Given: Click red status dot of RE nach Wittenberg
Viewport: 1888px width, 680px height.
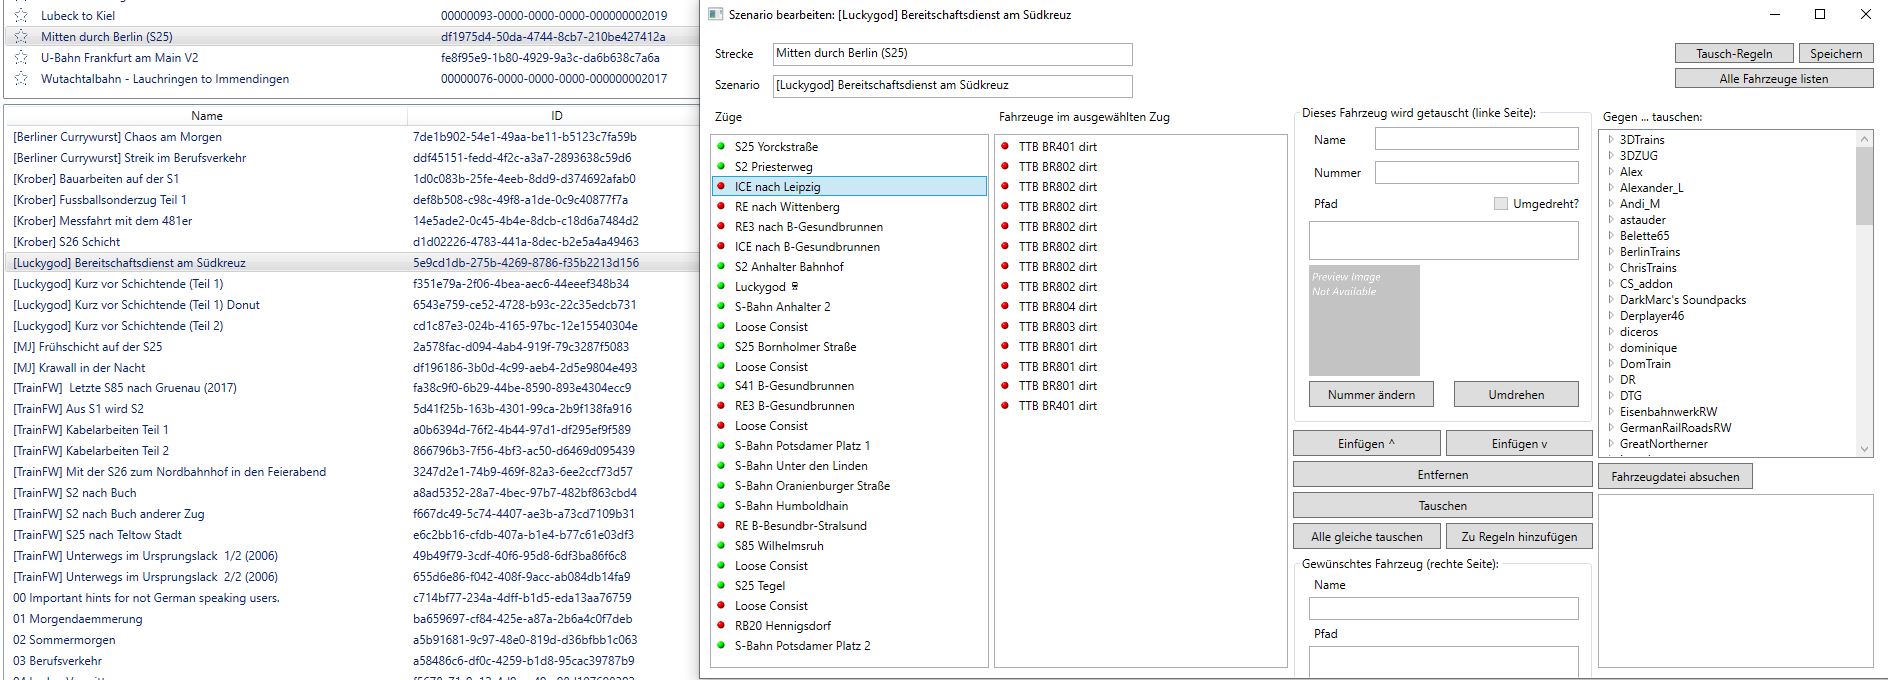Looking at the screenshot, I should pyautogui.click(x=721, y=207).
